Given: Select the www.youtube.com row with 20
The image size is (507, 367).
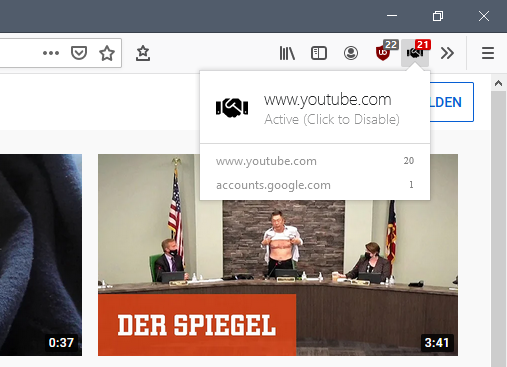Looking at the screenshot, I should [315, 161].
